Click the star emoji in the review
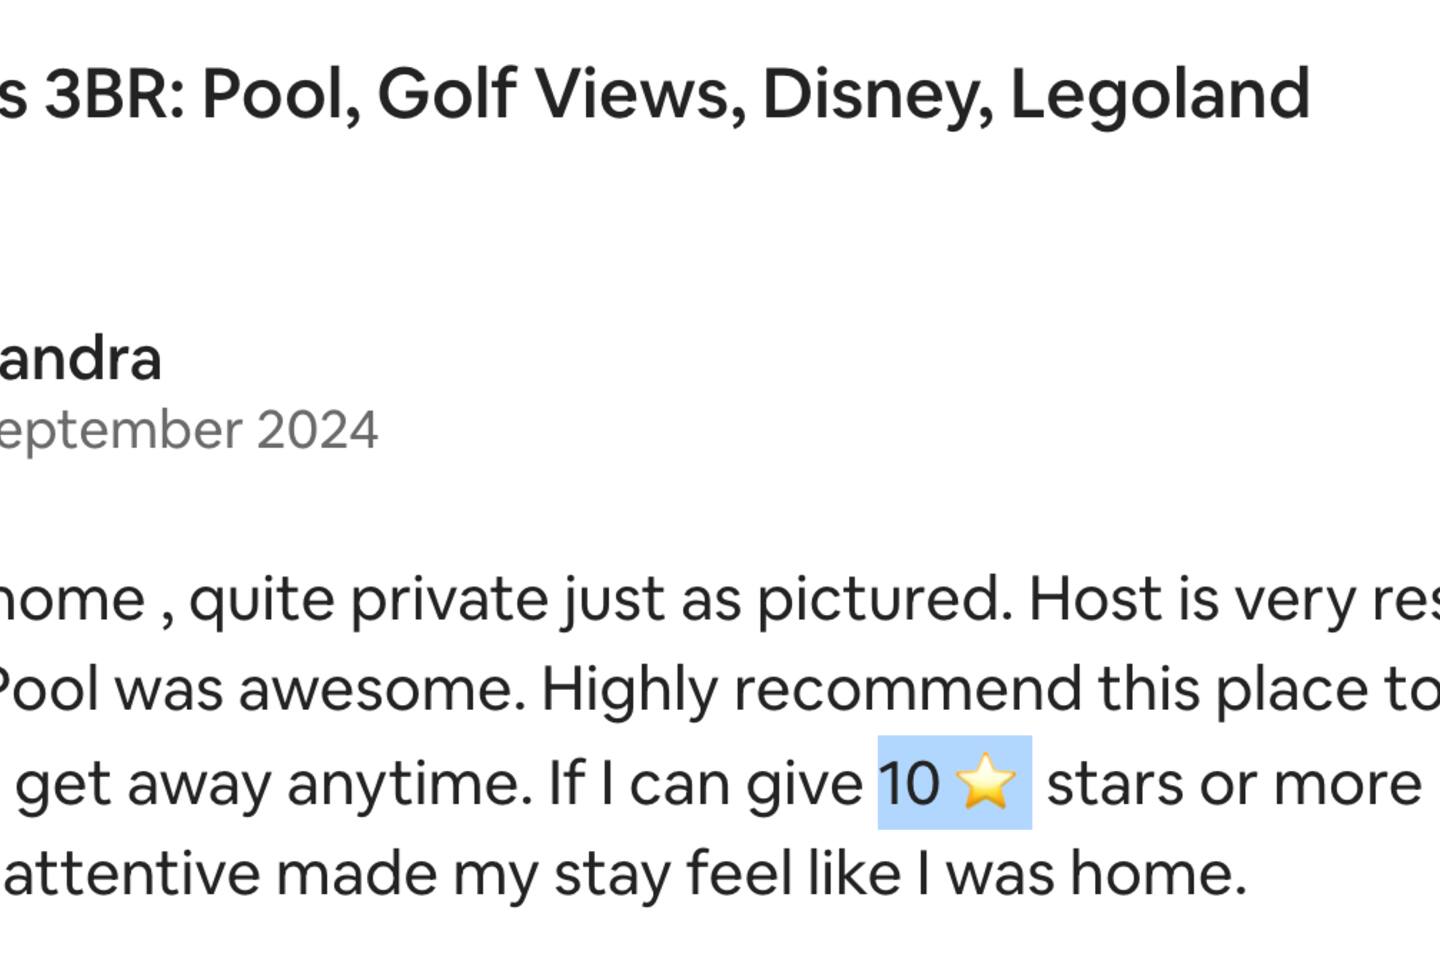The image size is (1440, 960). click(985, 783)
